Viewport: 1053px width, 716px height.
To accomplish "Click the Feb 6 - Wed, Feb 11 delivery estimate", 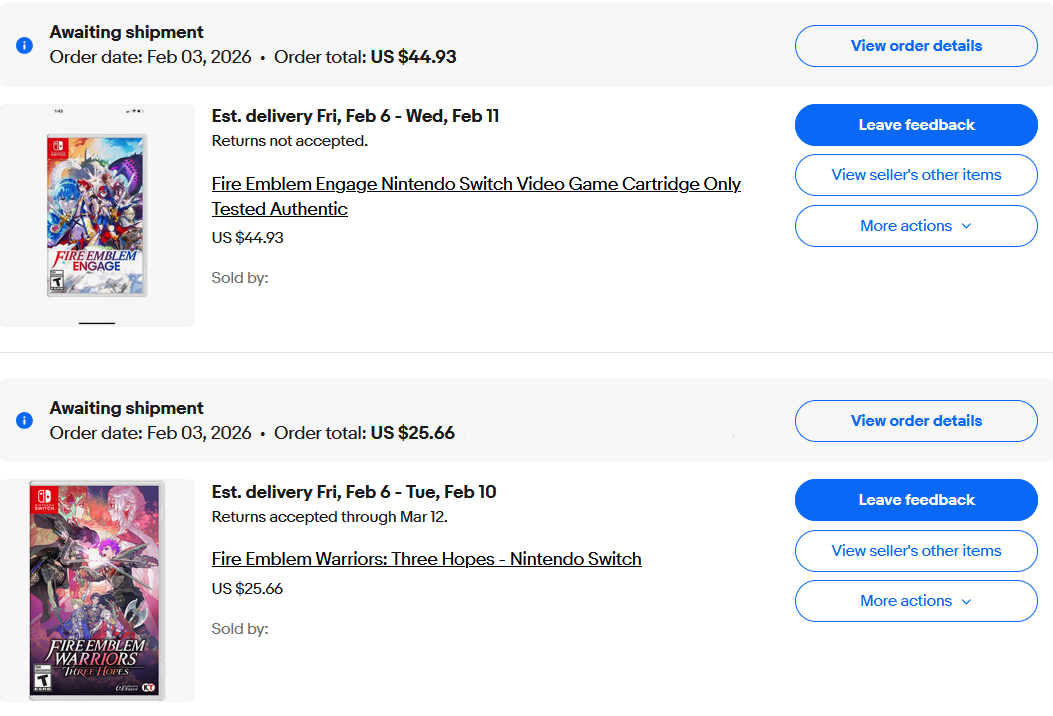I will (355, 116).
